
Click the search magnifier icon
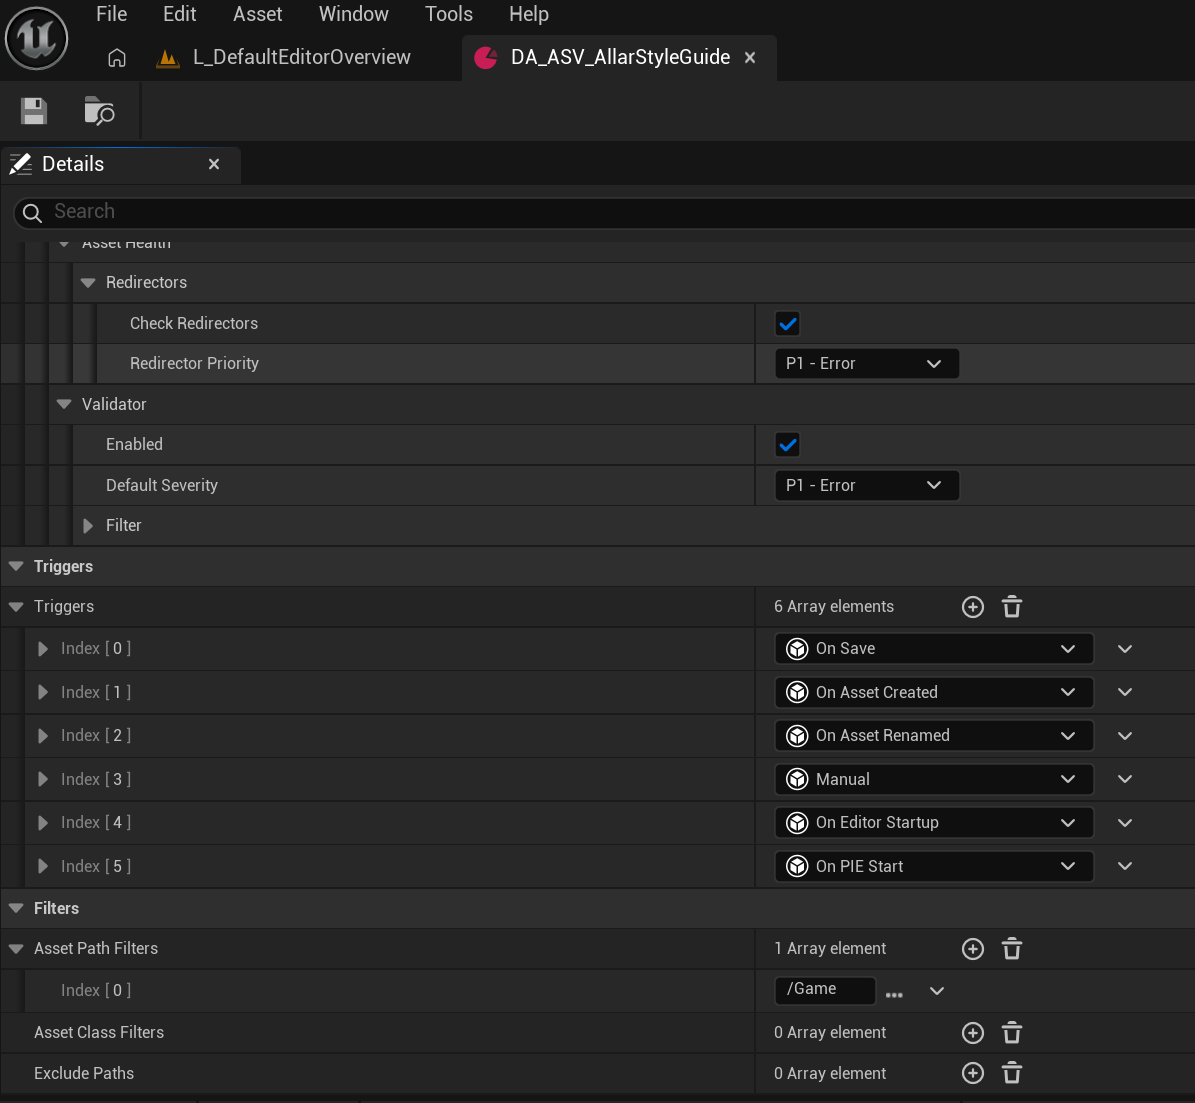[x=32, y=213]
